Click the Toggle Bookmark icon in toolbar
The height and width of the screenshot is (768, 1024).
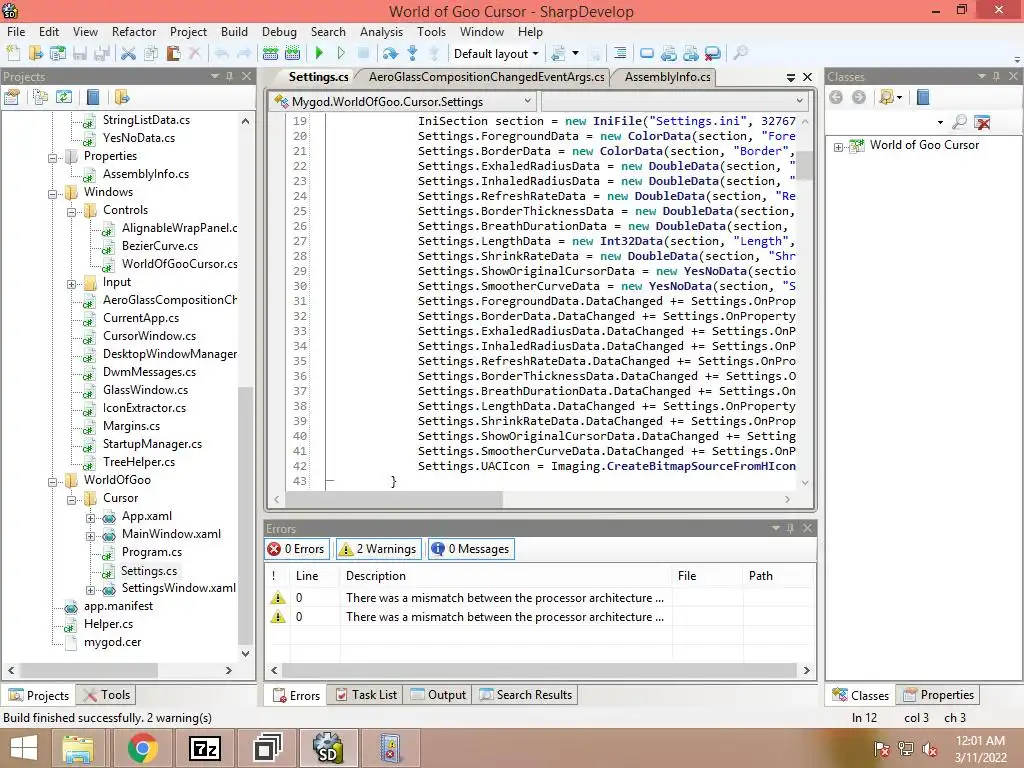(647, 54)
